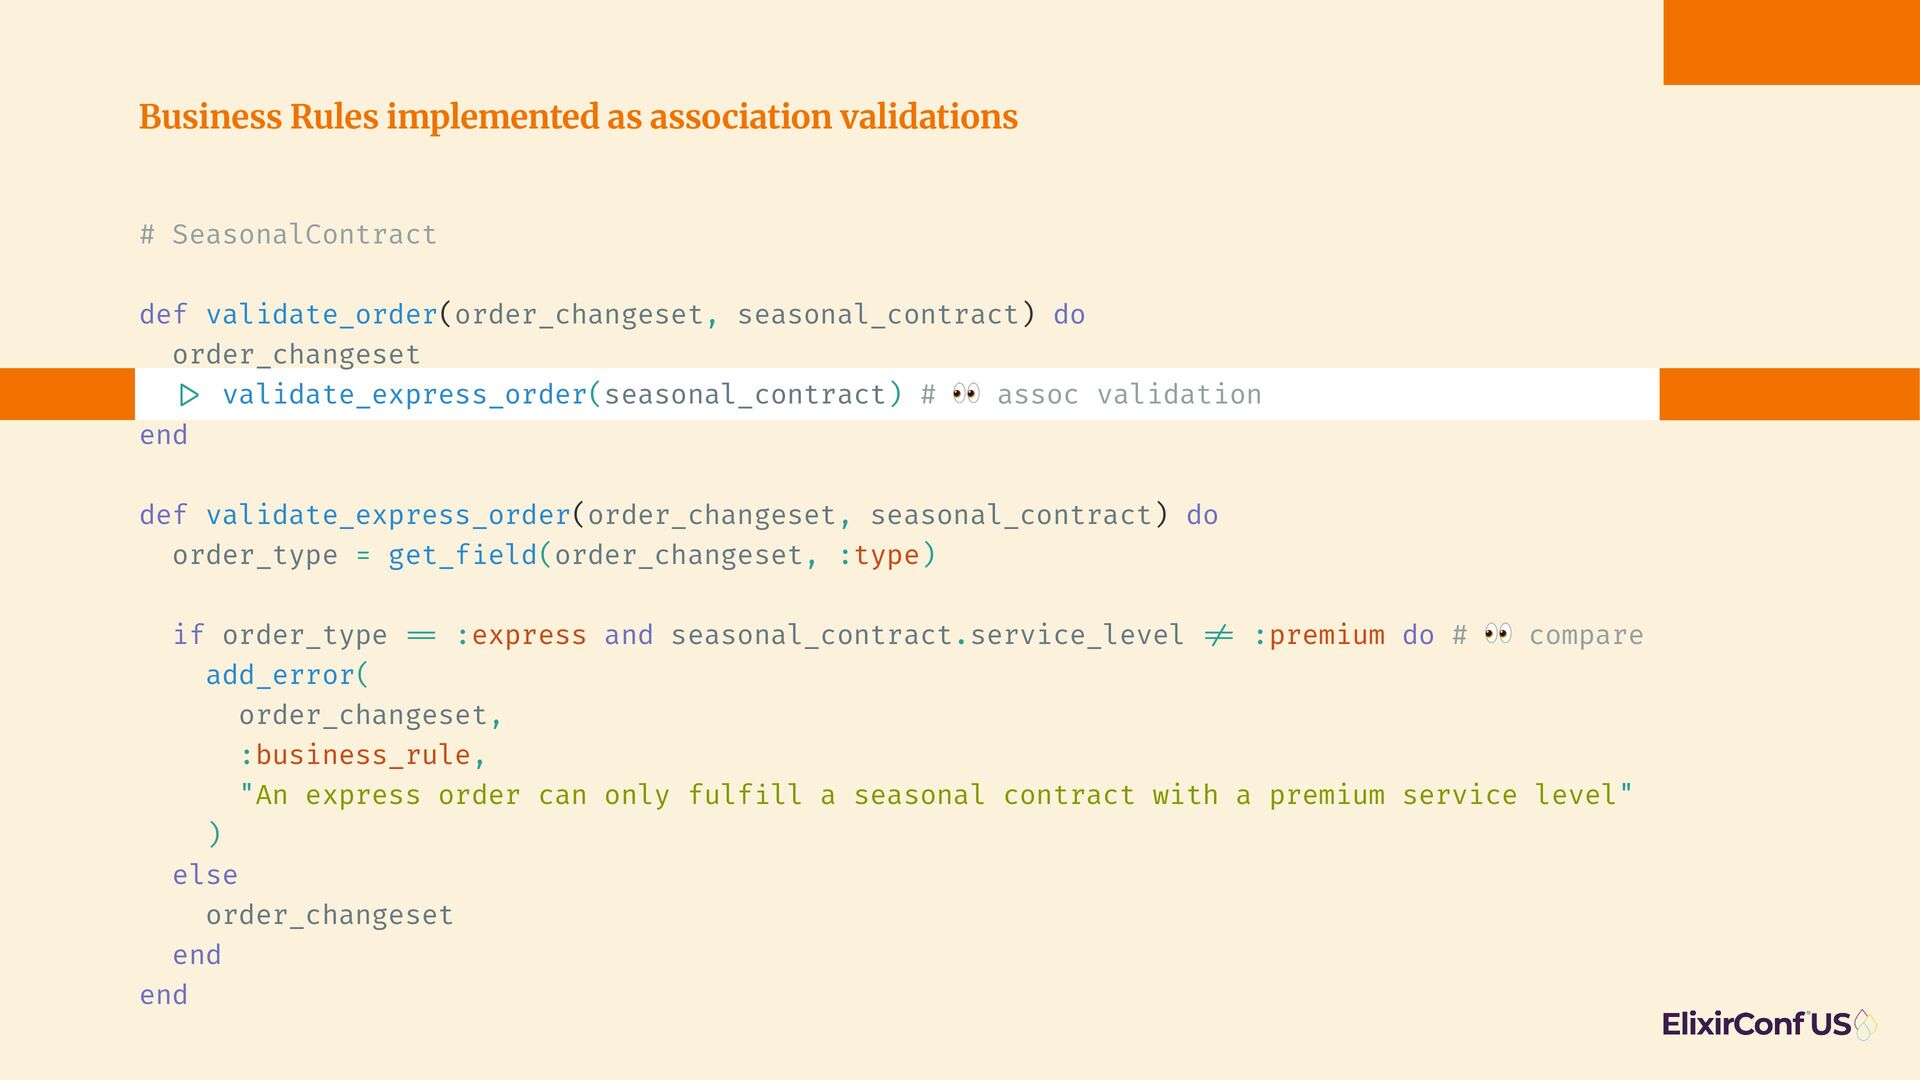Click the :premium atom

[x=1319, y=635]
